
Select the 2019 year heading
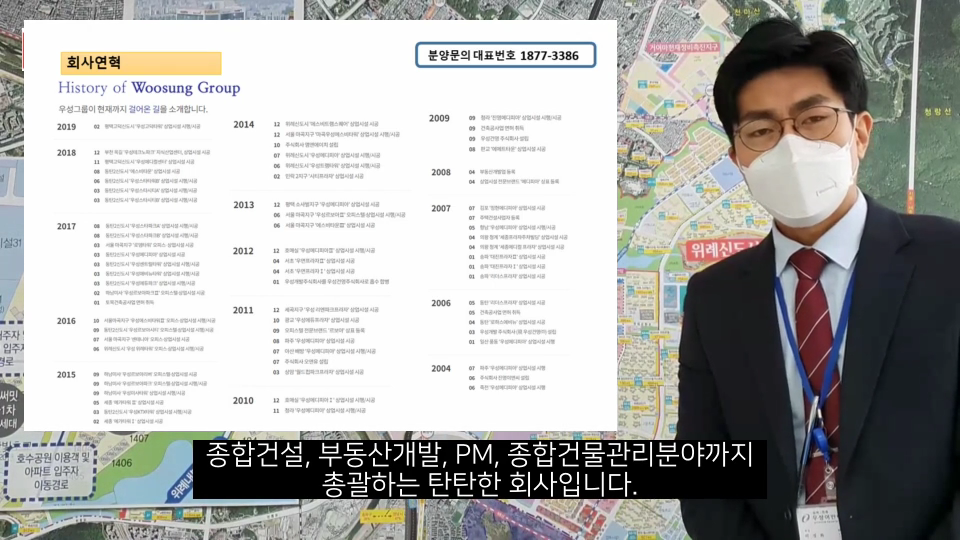tap(66, 127)
